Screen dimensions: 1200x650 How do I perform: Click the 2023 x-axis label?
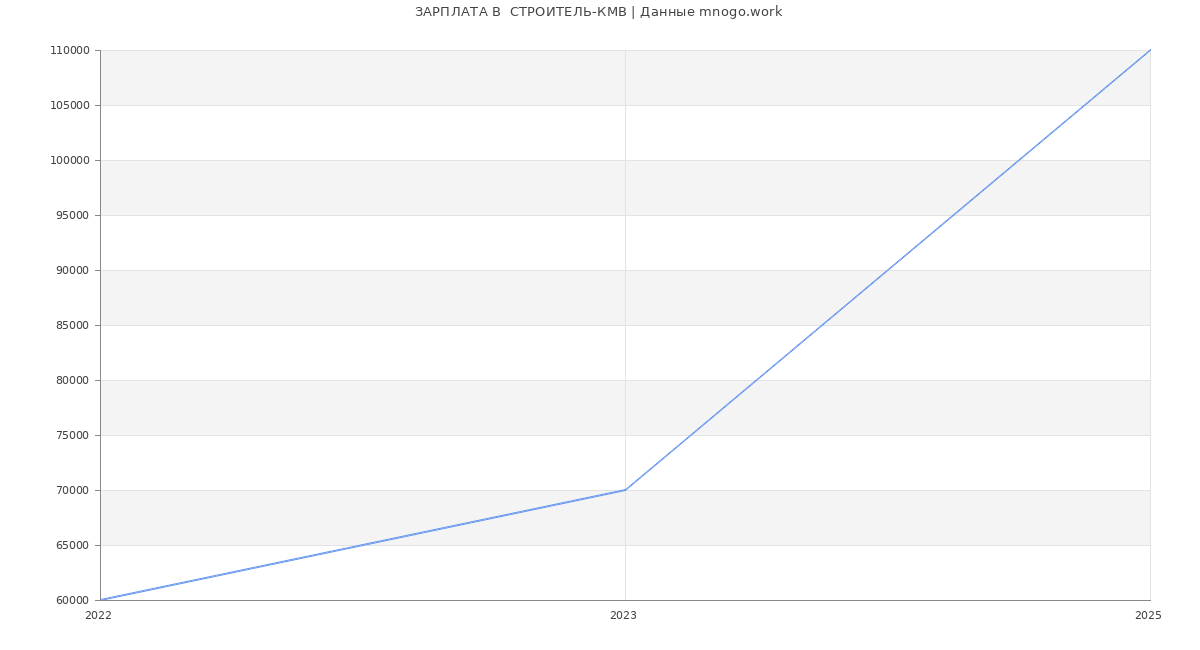pyautogui.click(x=623, y=616)
